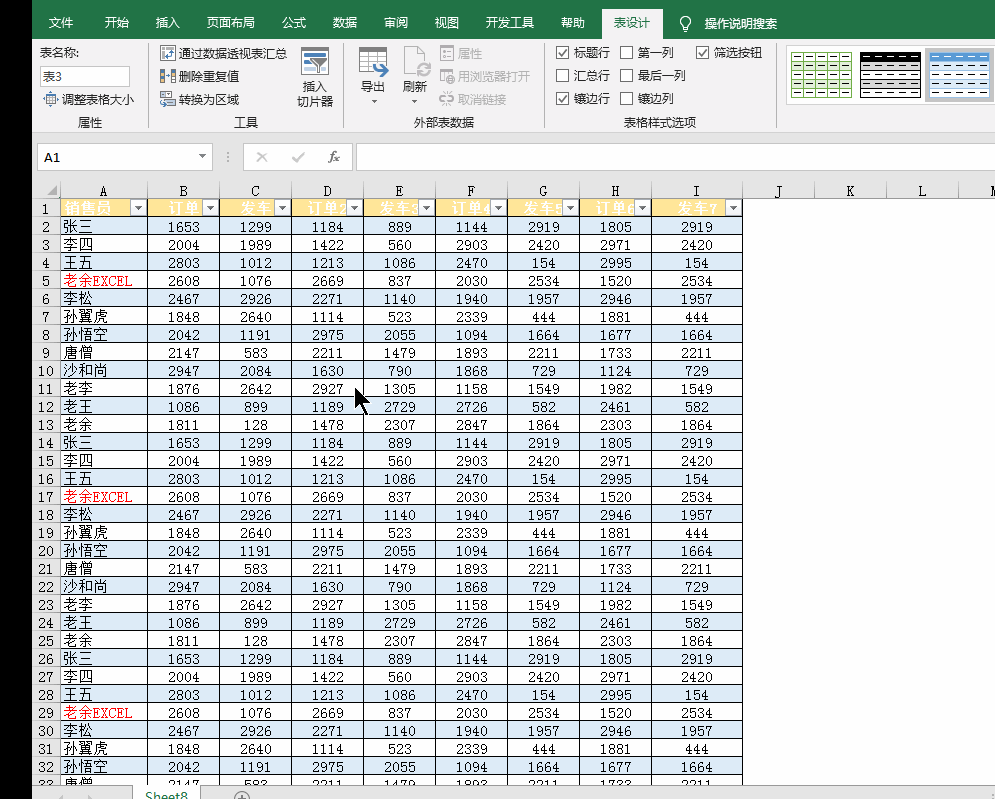Switch to Home (开始) tab
Image resolution: width=995 pixels, height=799 pixels.
(x=116, y=23)
